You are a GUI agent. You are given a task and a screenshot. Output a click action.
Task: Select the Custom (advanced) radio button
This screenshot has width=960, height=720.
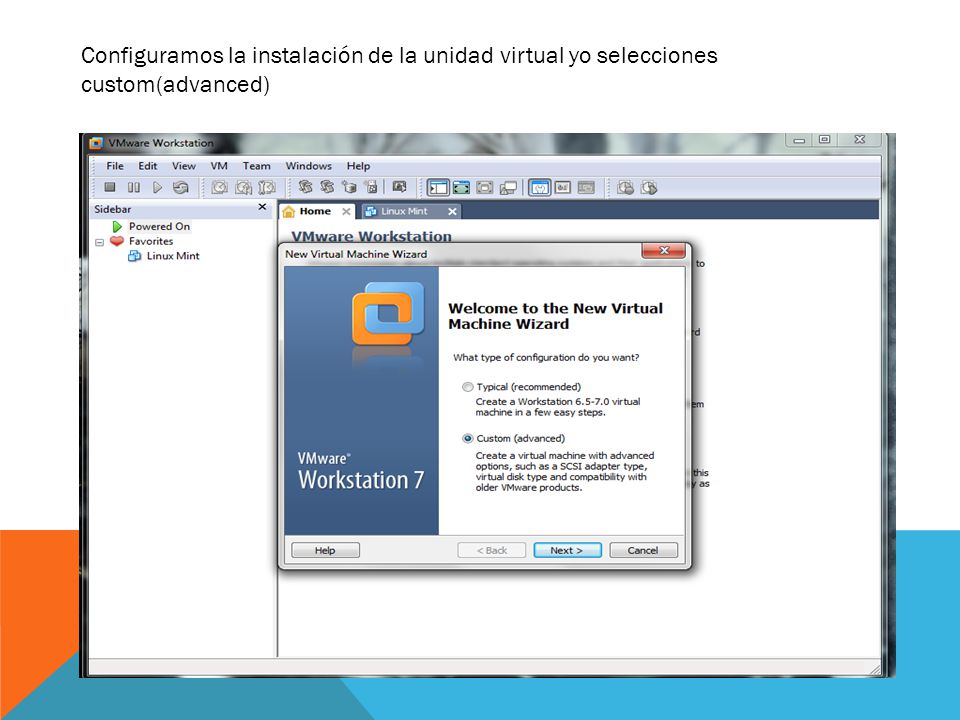pyautogui.click(x=468, y=438)
